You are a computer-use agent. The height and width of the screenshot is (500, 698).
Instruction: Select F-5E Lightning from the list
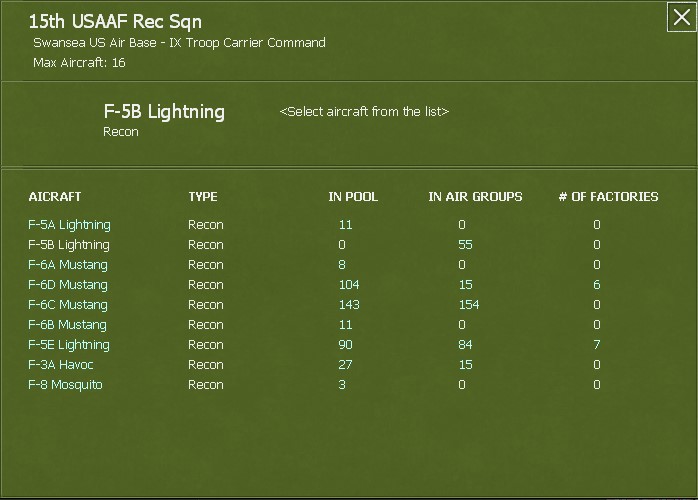69,345
